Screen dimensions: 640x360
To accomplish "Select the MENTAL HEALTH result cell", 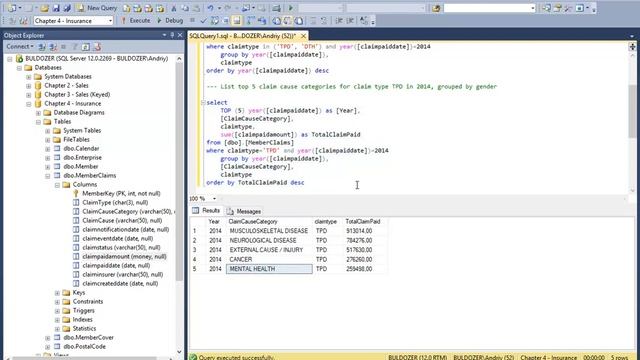I will 269,269.
